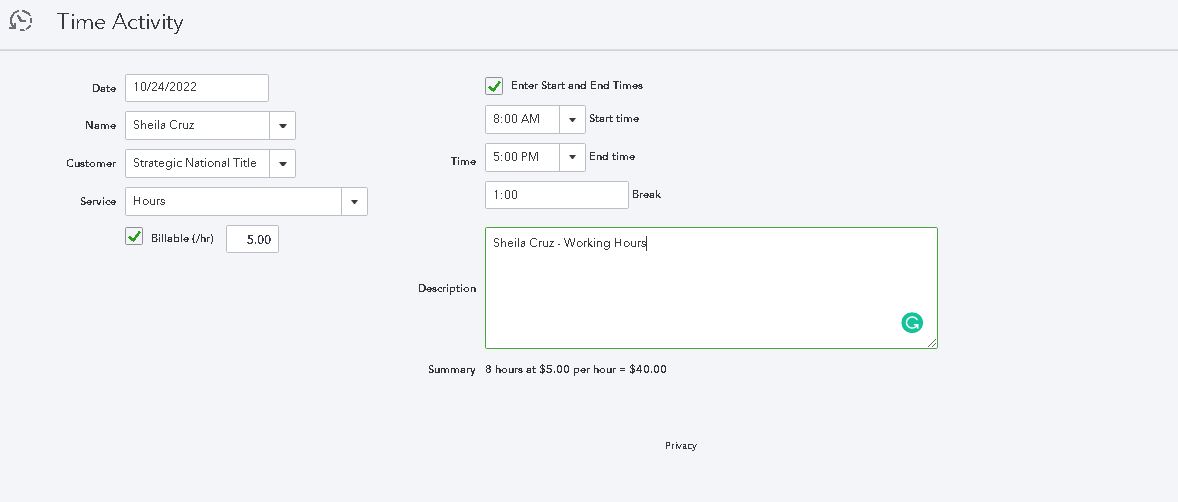Focus the Break field showing 1:00
The height and width of the screenshot is (502, 1178).
(x=556, y=195)
